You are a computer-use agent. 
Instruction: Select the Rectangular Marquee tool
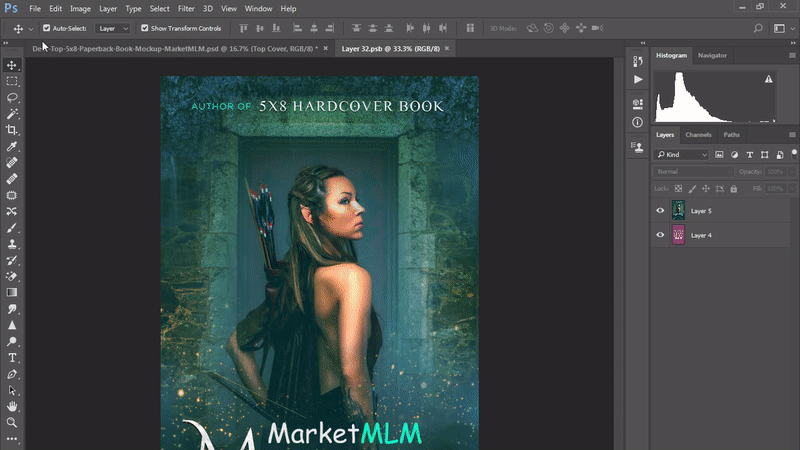(x=12, y=81)
